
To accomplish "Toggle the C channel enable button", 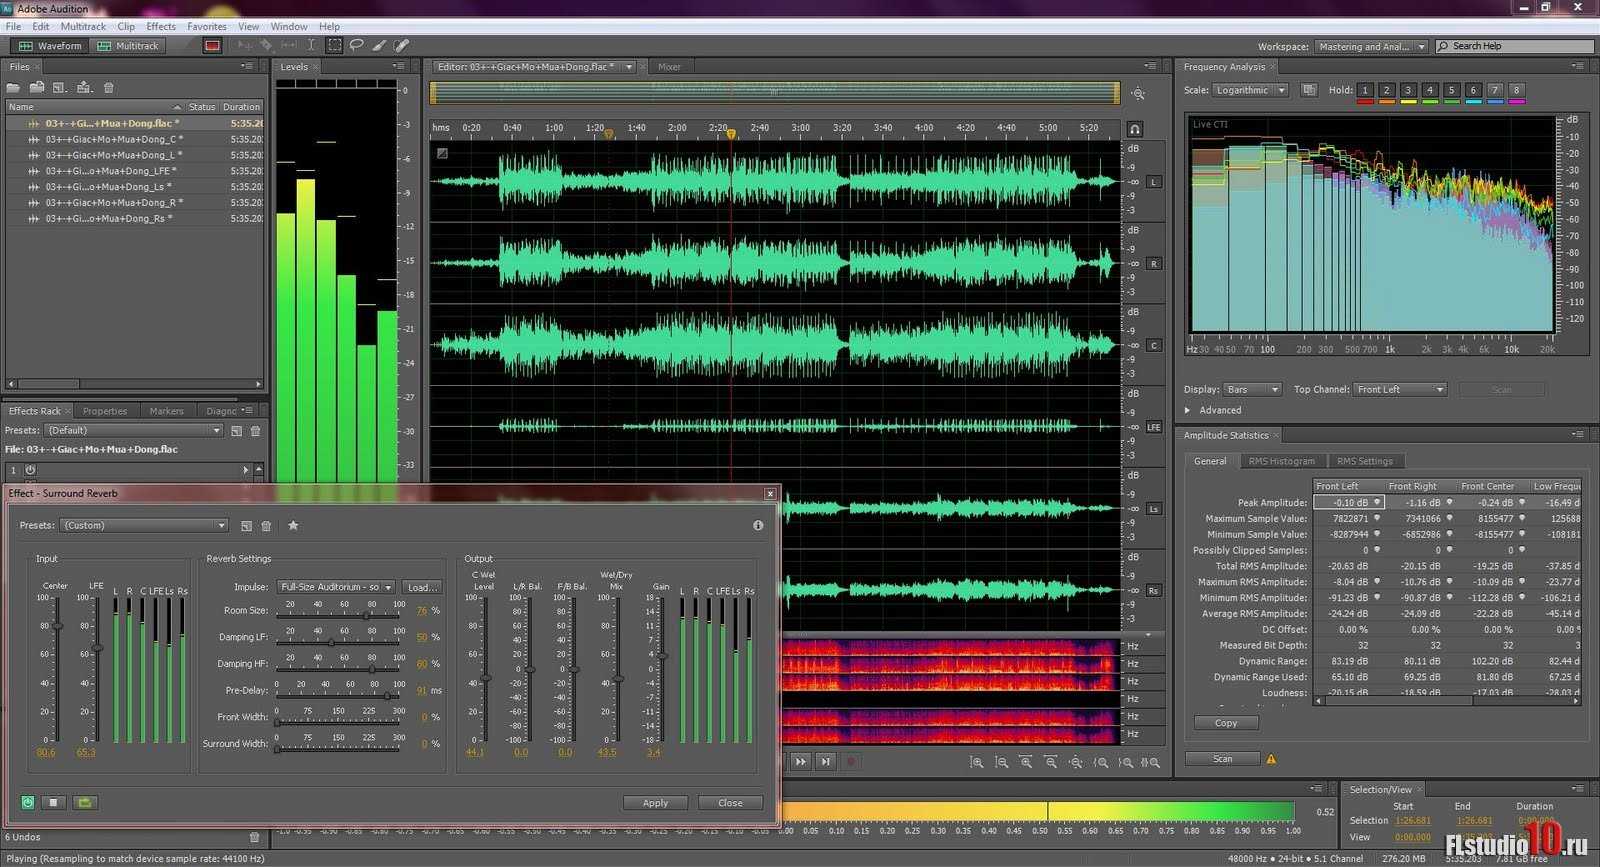I will point(1153,346).
